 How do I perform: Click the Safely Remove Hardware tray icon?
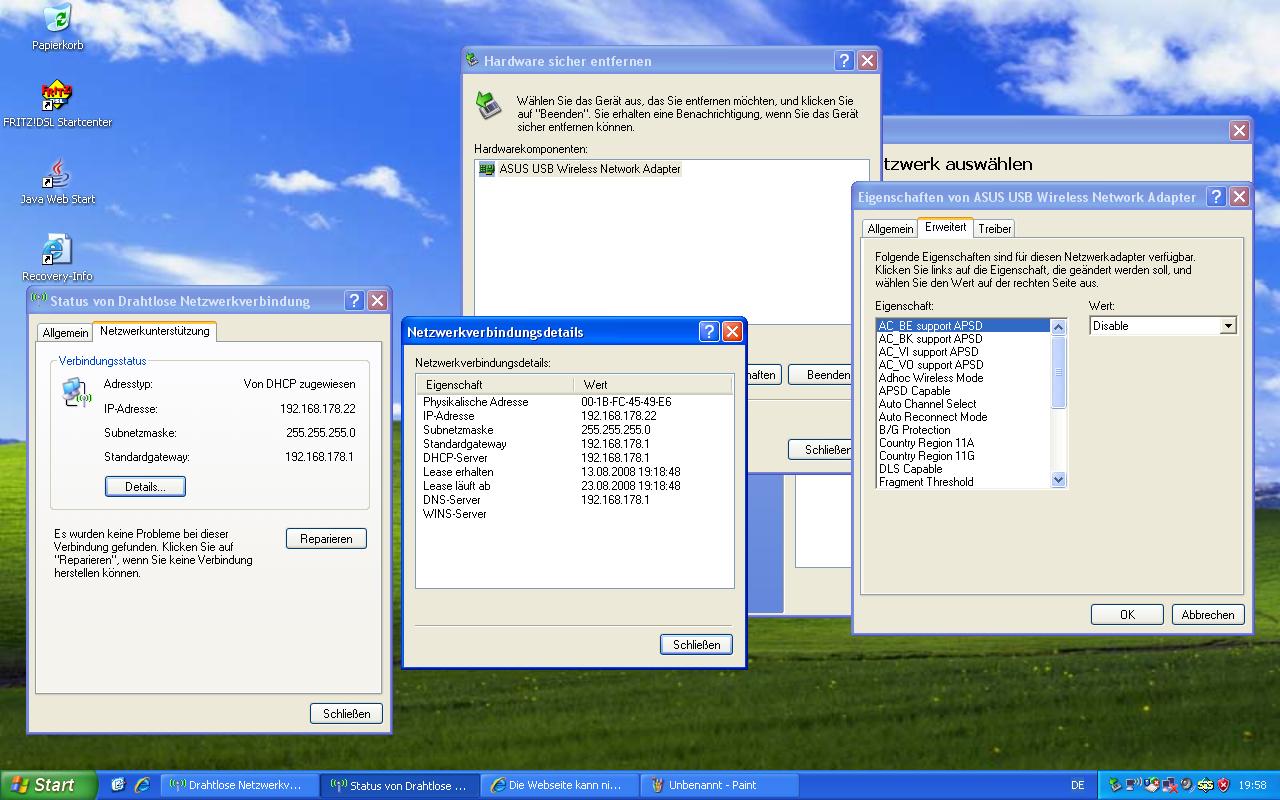point(1115,785)
